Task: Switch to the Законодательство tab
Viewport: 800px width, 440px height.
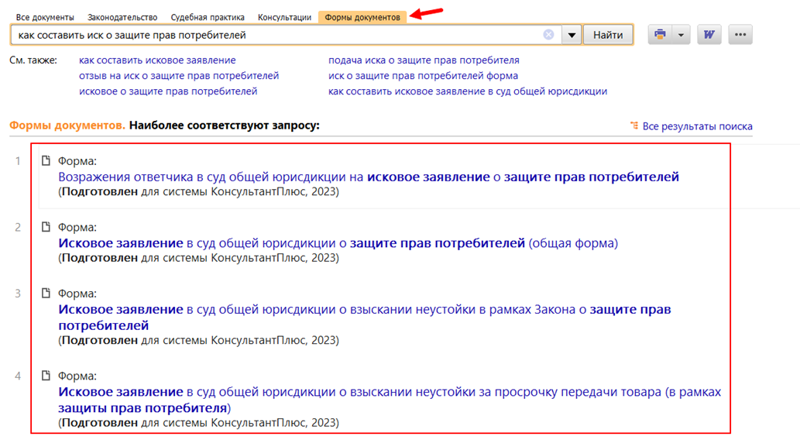Action: (x=122, y=17)
